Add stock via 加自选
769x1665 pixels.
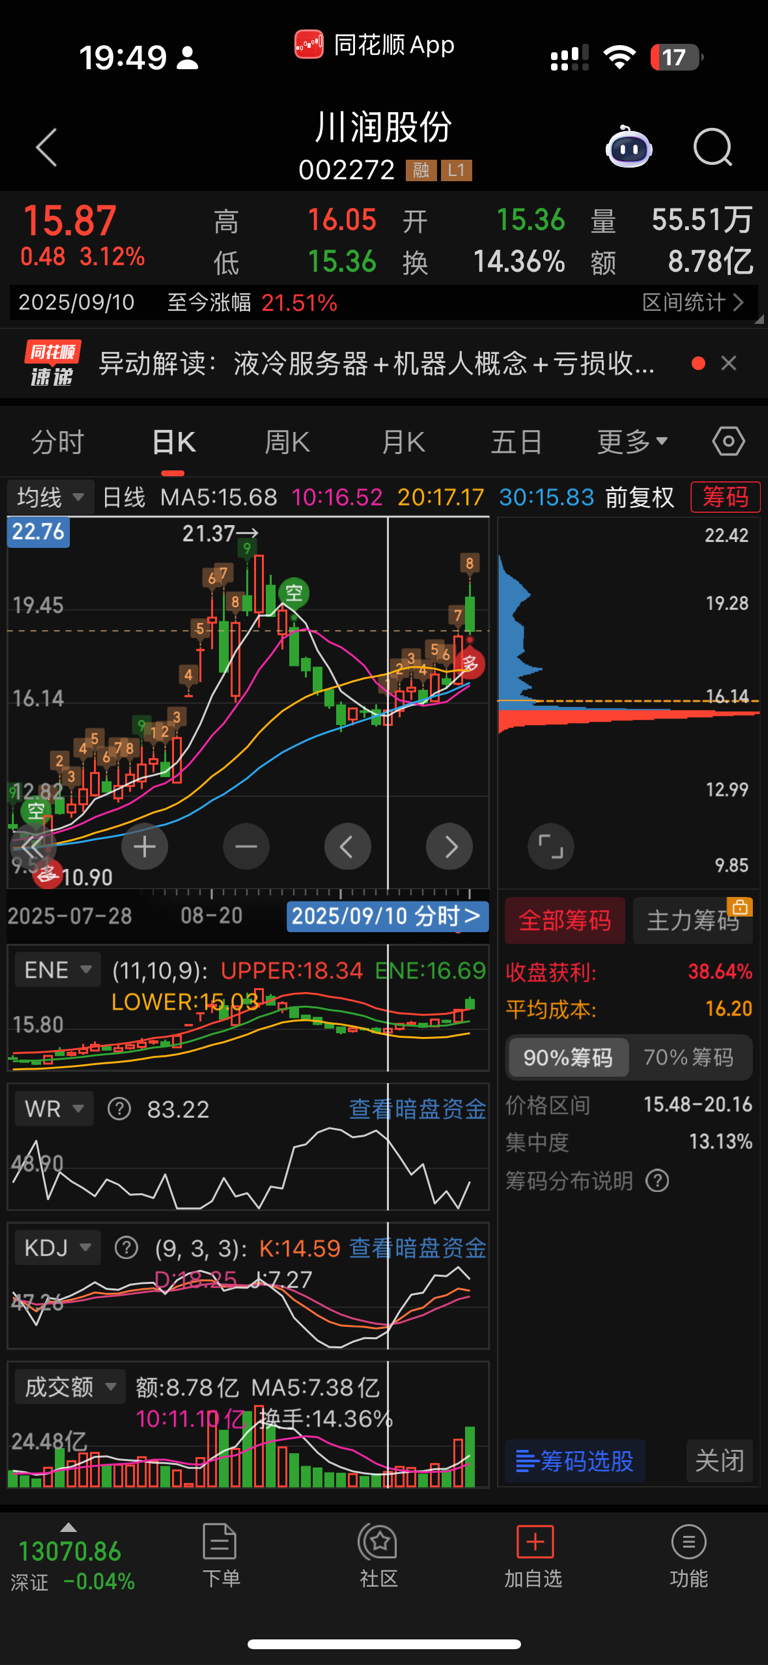click(x=534, y=1556)
